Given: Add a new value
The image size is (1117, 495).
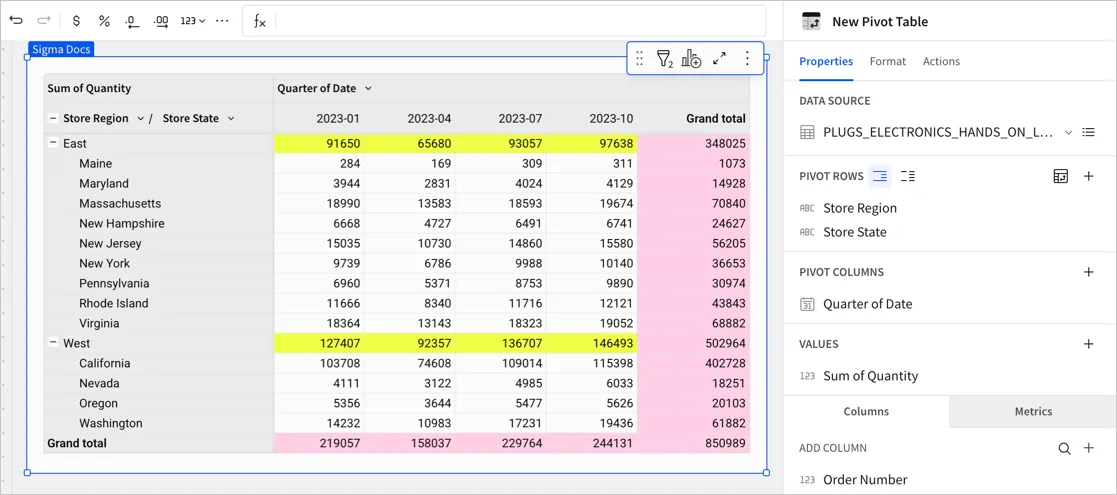Looking at the screenshot, I should pyautogui.click(x=1089, y=344).
